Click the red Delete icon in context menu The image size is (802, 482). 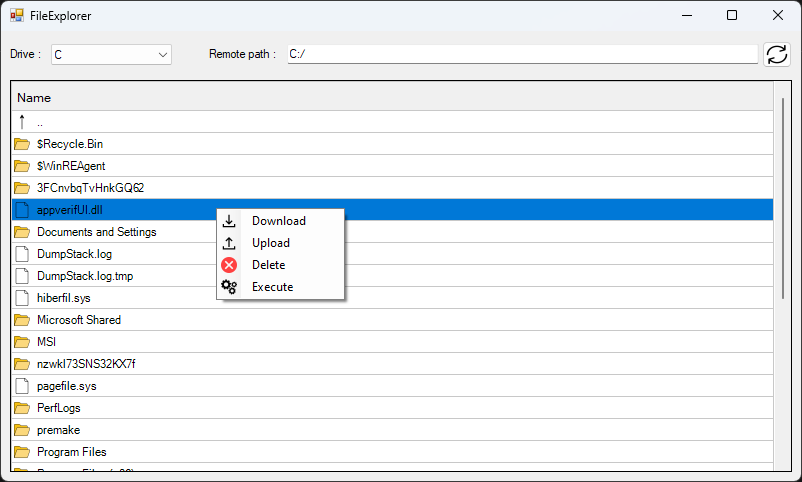229,265
